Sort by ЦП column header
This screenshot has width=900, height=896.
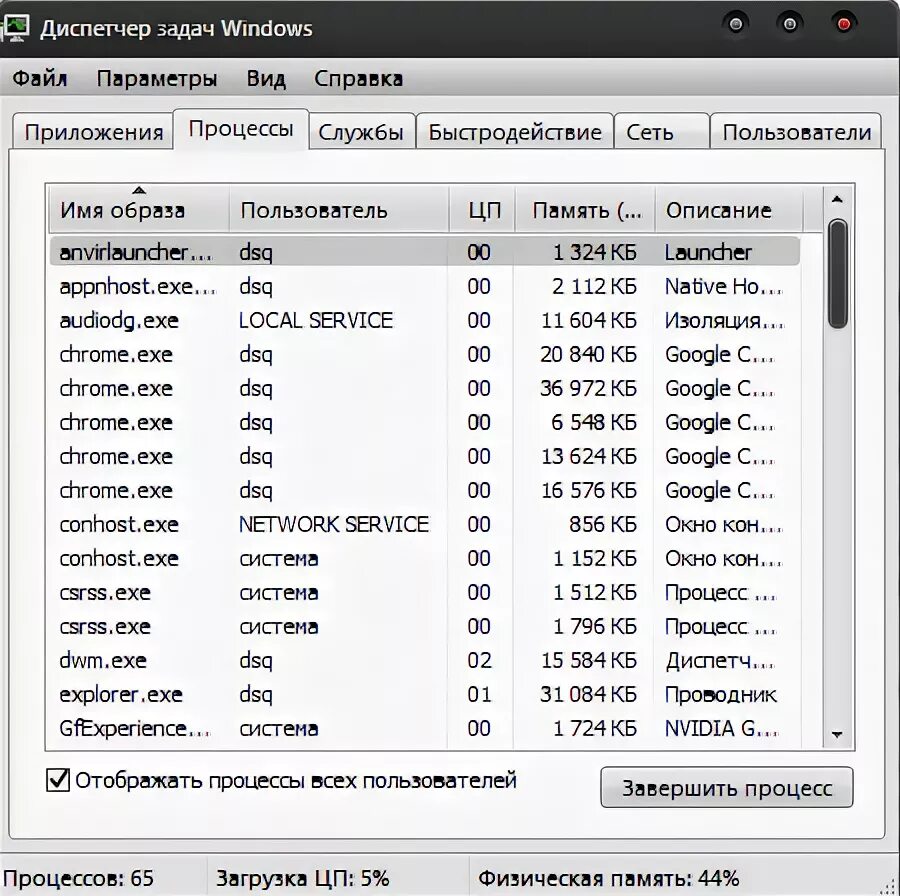(x=482, y=210)
